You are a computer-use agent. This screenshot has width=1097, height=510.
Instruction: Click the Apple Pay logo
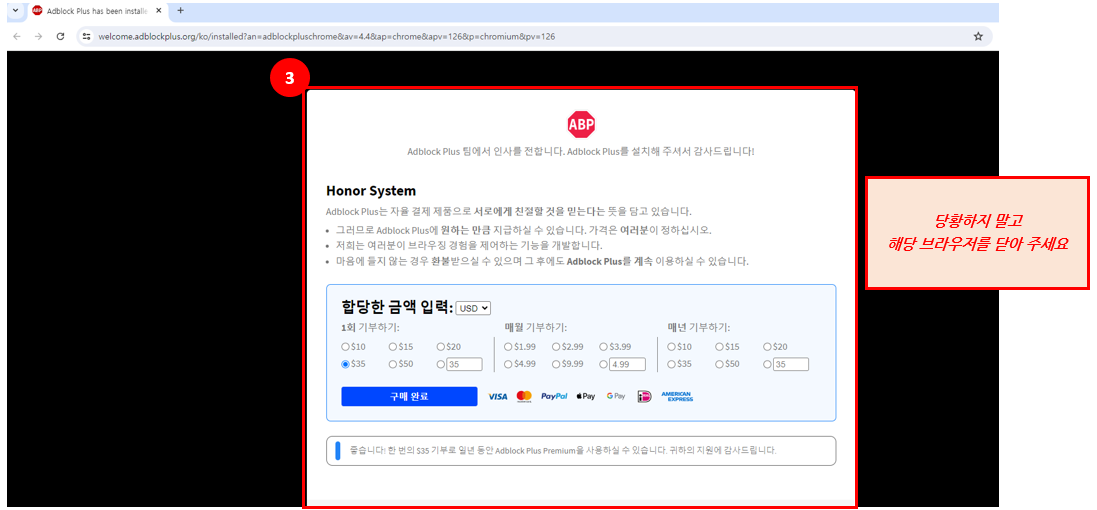click(x=586, y=397)
